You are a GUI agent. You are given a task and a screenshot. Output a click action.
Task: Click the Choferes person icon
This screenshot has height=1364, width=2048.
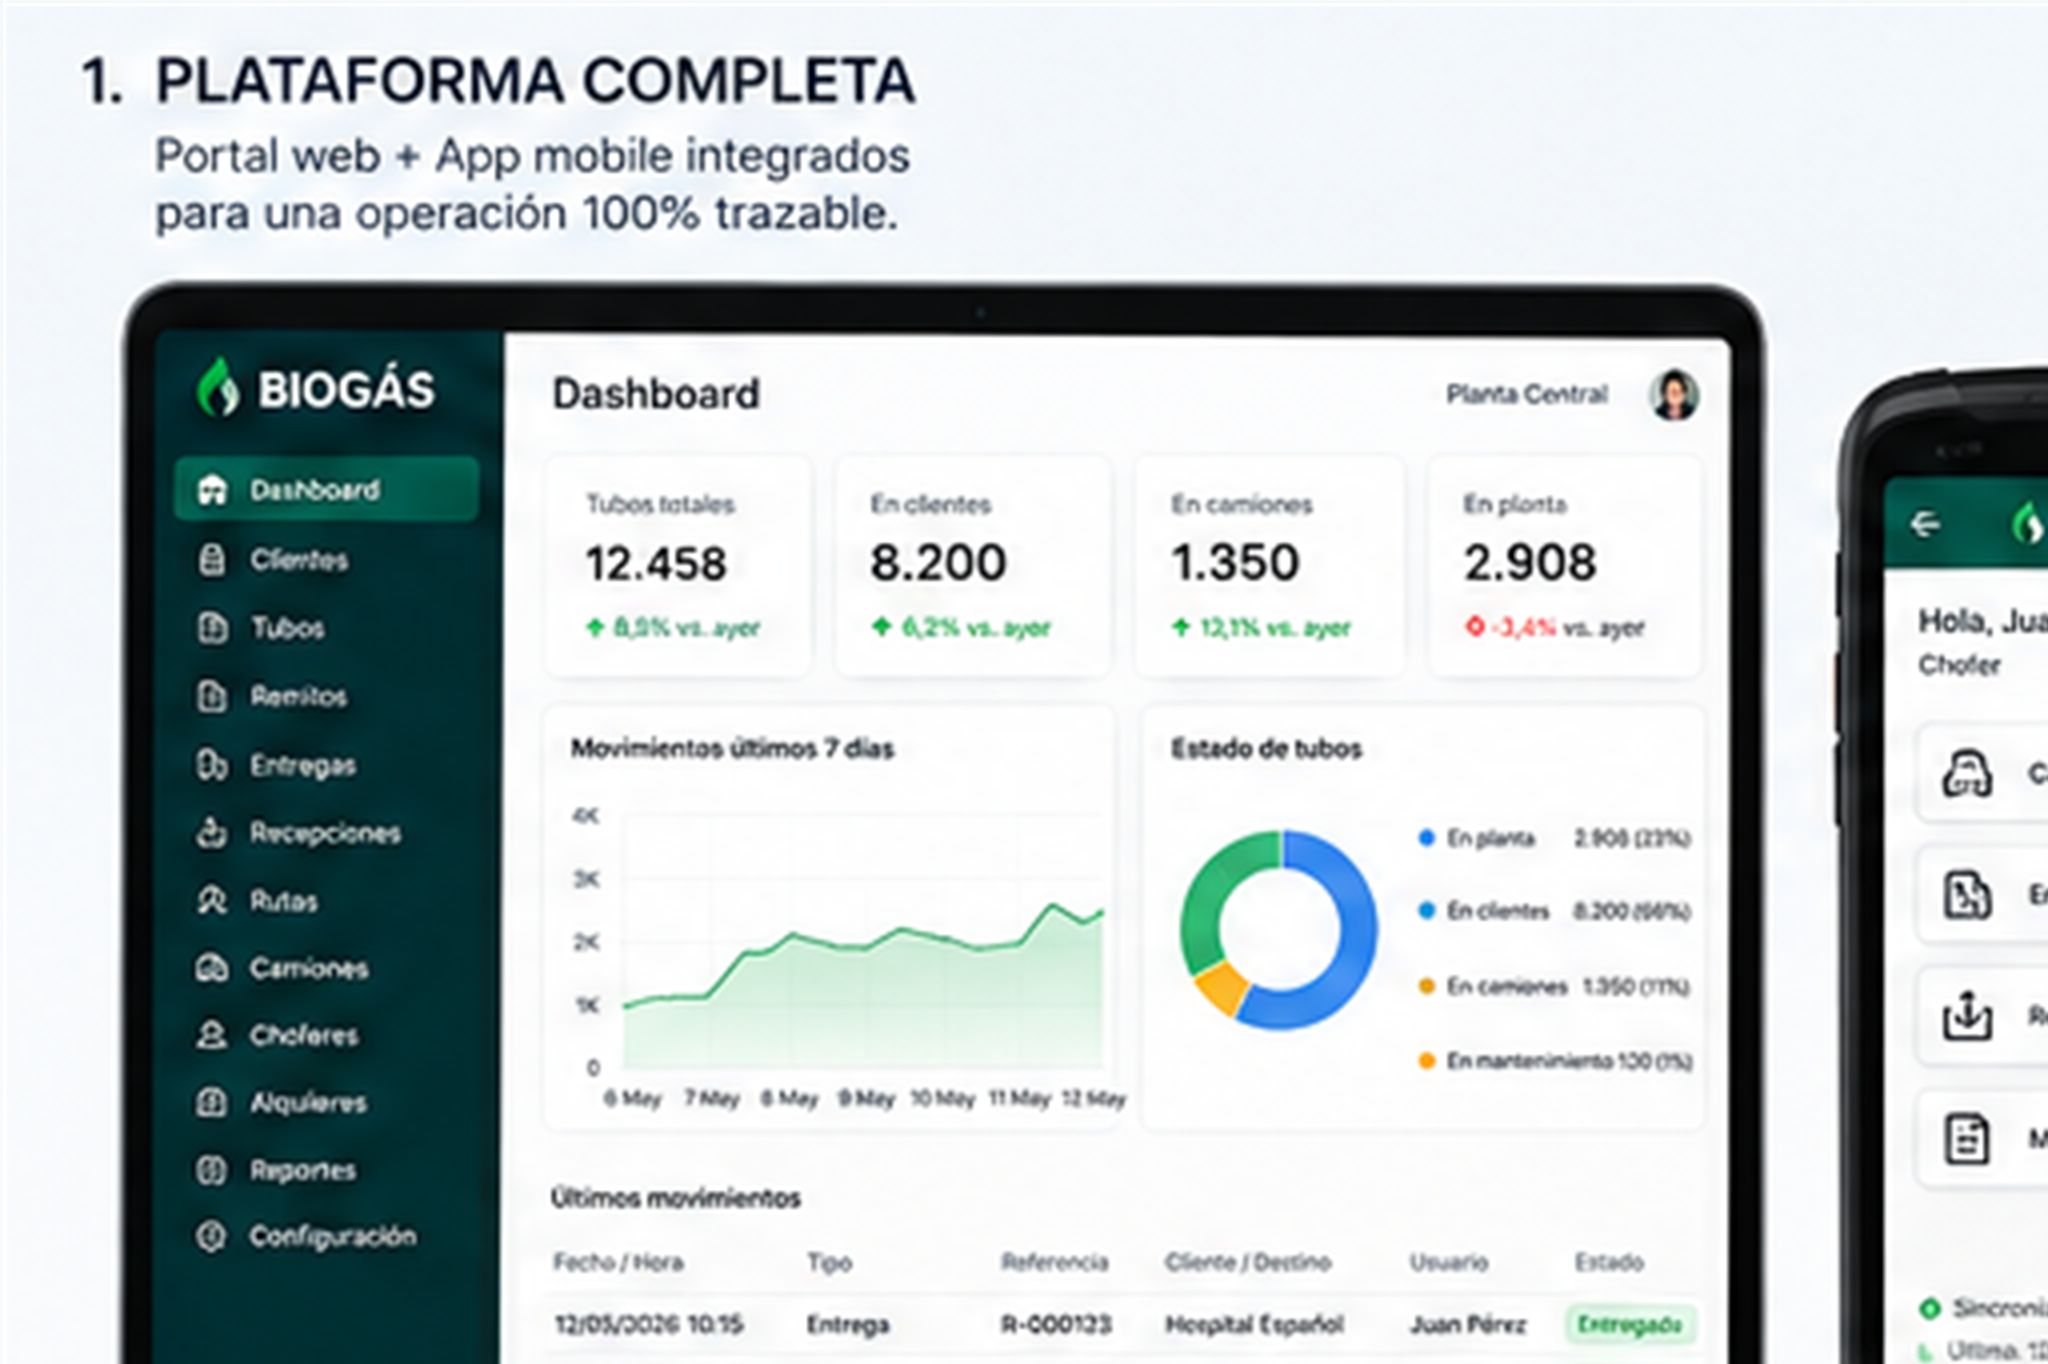[x=212, y=1034]
